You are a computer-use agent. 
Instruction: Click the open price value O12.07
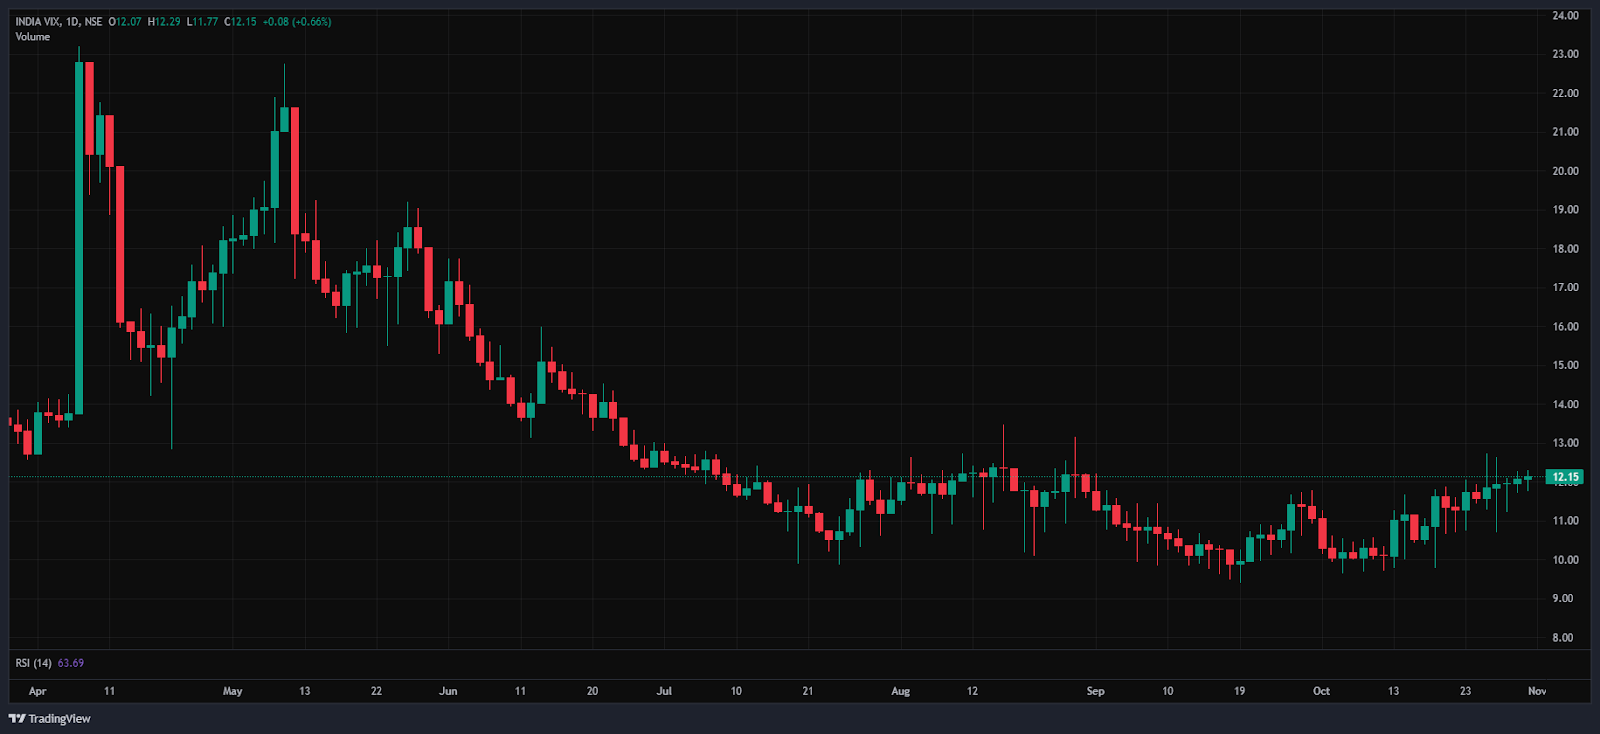[x=126, y=22]
